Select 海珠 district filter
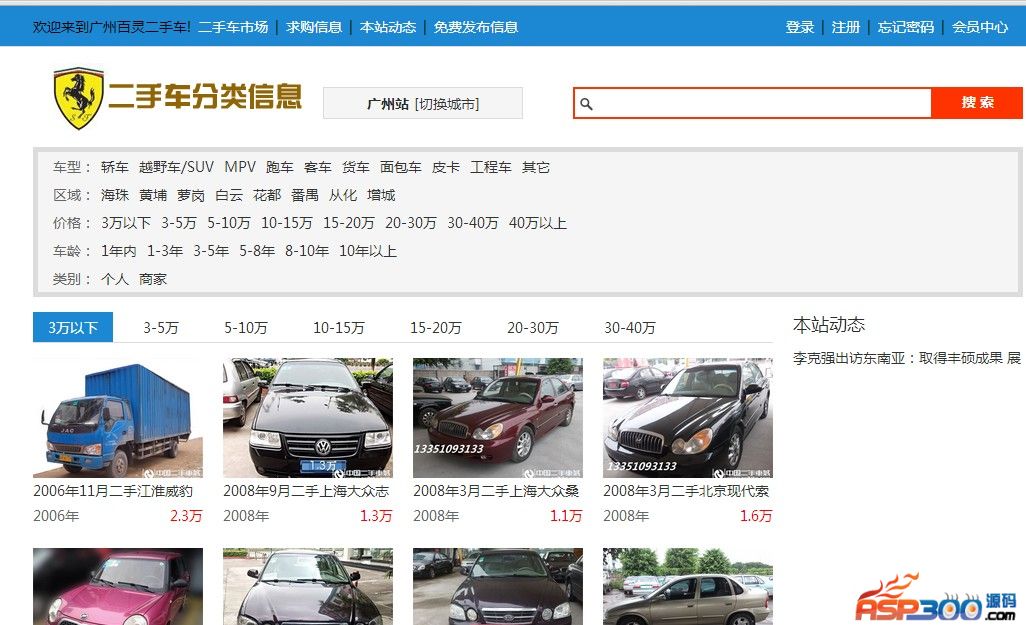The height and width of the screenshot is (625, 1026). (x=115, y=195)
